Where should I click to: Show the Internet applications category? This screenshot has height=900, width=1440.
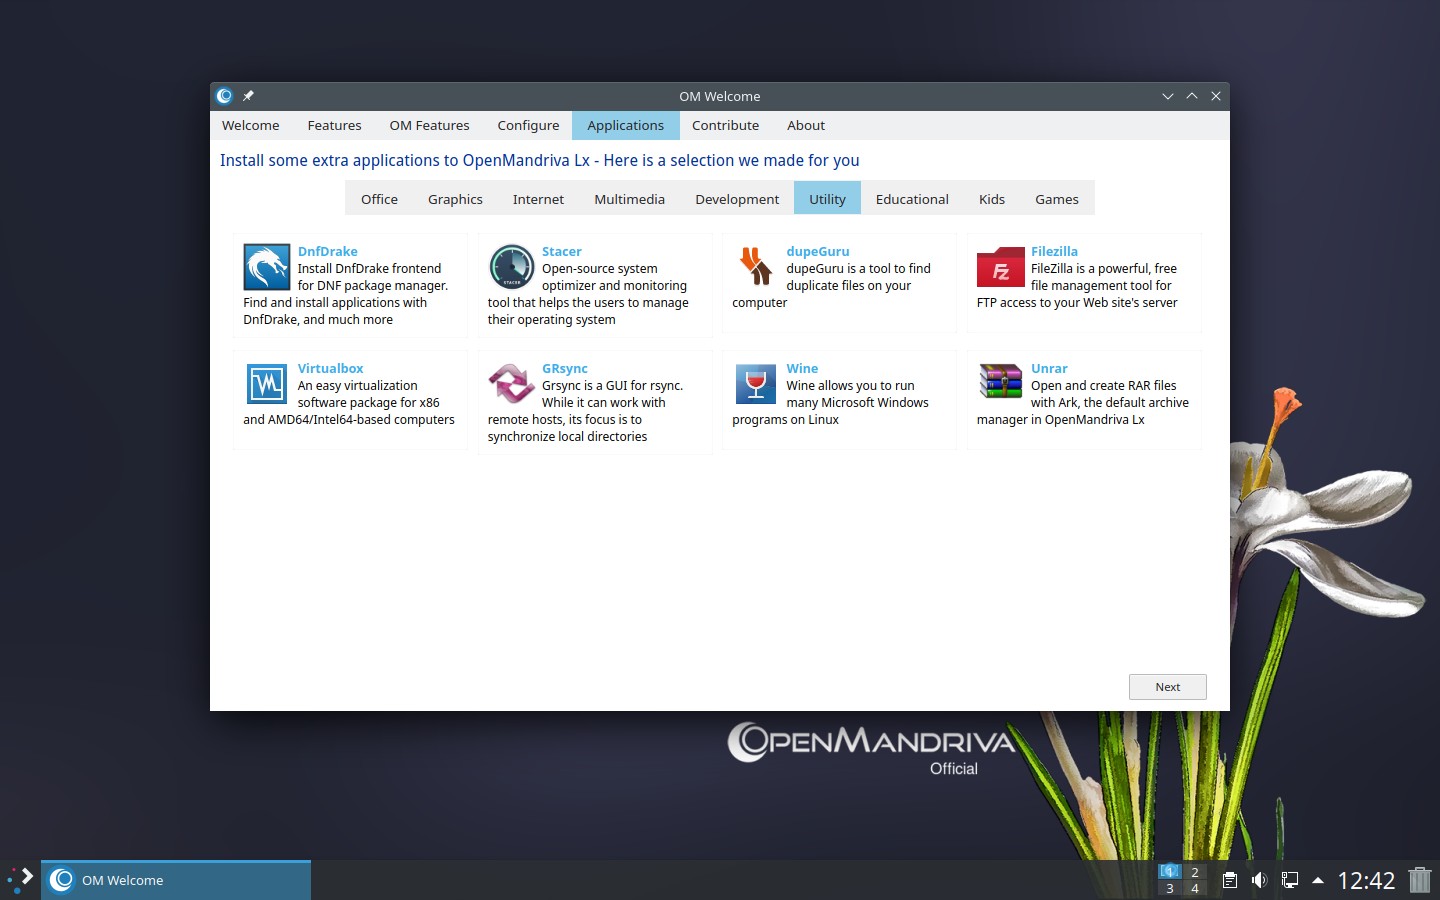538,199
